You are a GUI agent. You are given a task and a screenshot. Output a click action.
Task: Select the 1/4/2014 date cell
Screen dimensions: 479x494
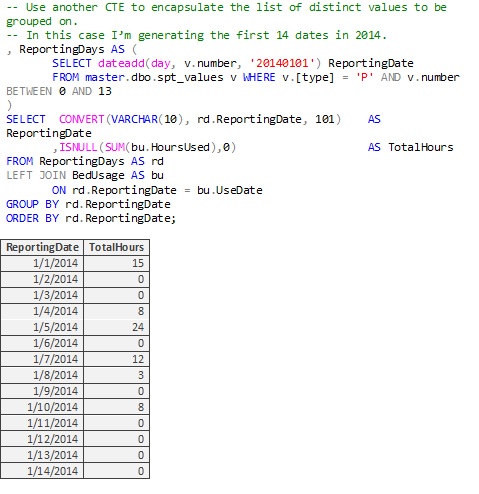(x=42, y=311)
